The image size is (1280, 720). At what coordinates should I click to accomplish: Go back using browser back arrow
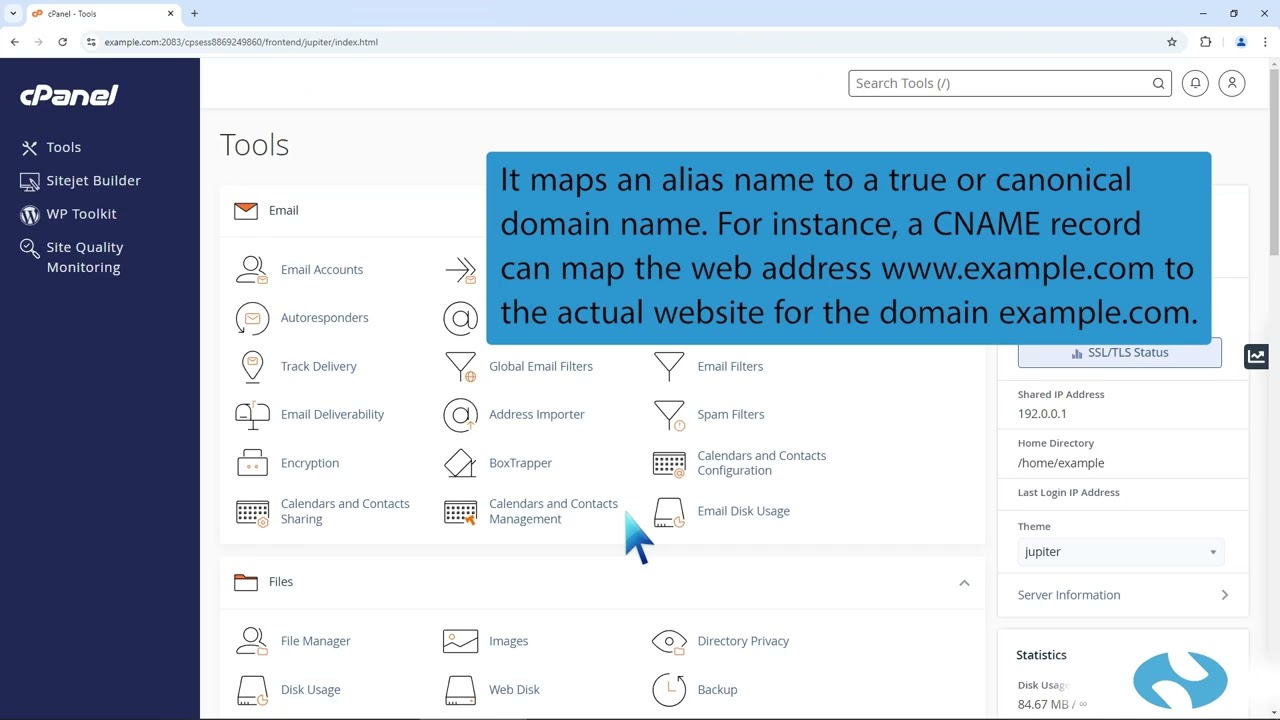(x=14, y=42)
